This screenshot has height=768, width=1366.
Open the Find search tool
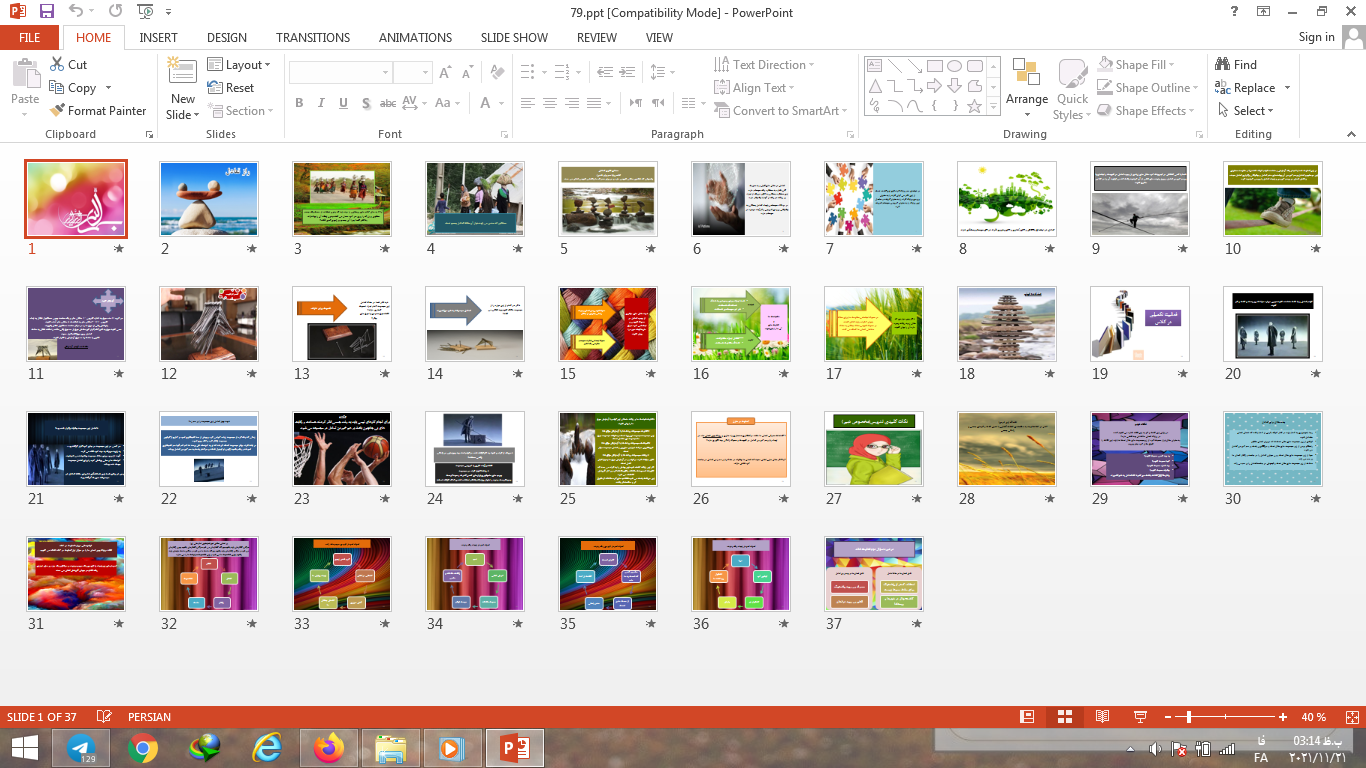tap(1236, 65)
